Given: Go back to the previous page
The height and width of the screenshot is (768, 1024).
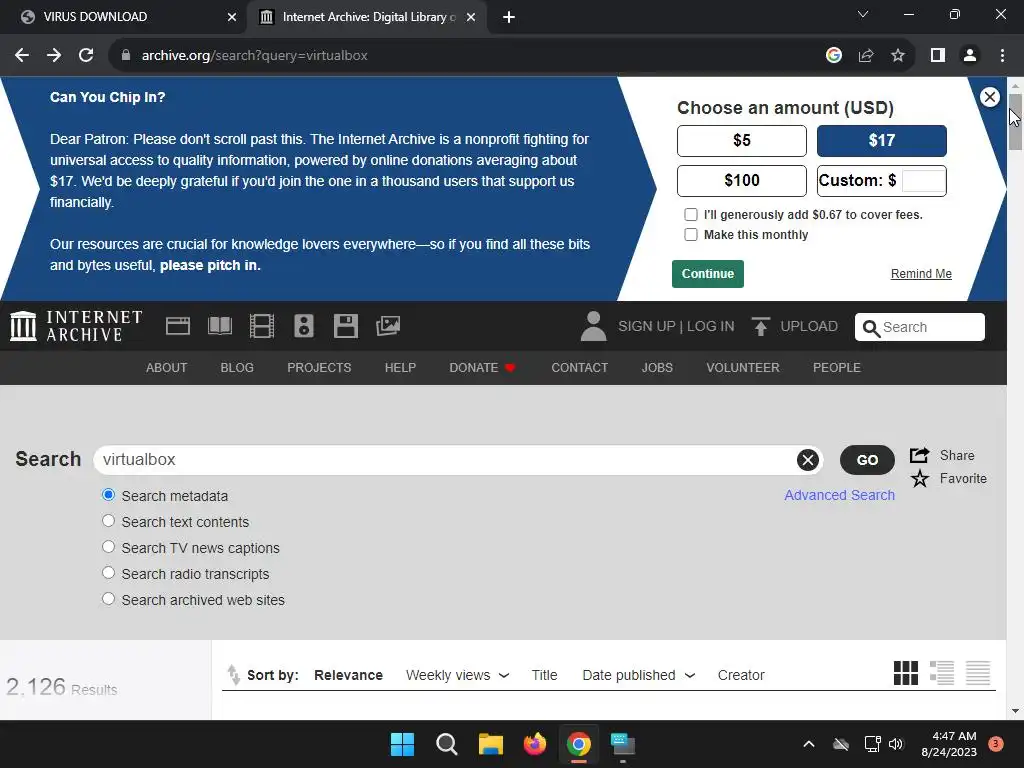Looking at the screenshot, I should (22, 56).
